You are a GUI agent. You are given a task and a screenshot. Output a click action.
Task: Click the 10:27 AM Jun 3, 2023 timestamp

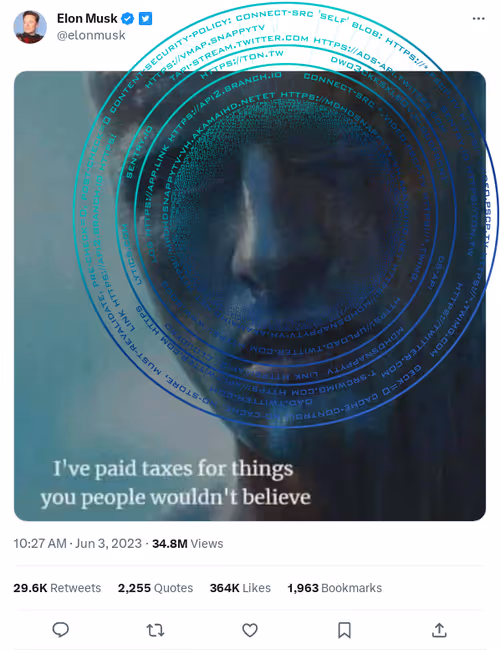click(78, 543)
